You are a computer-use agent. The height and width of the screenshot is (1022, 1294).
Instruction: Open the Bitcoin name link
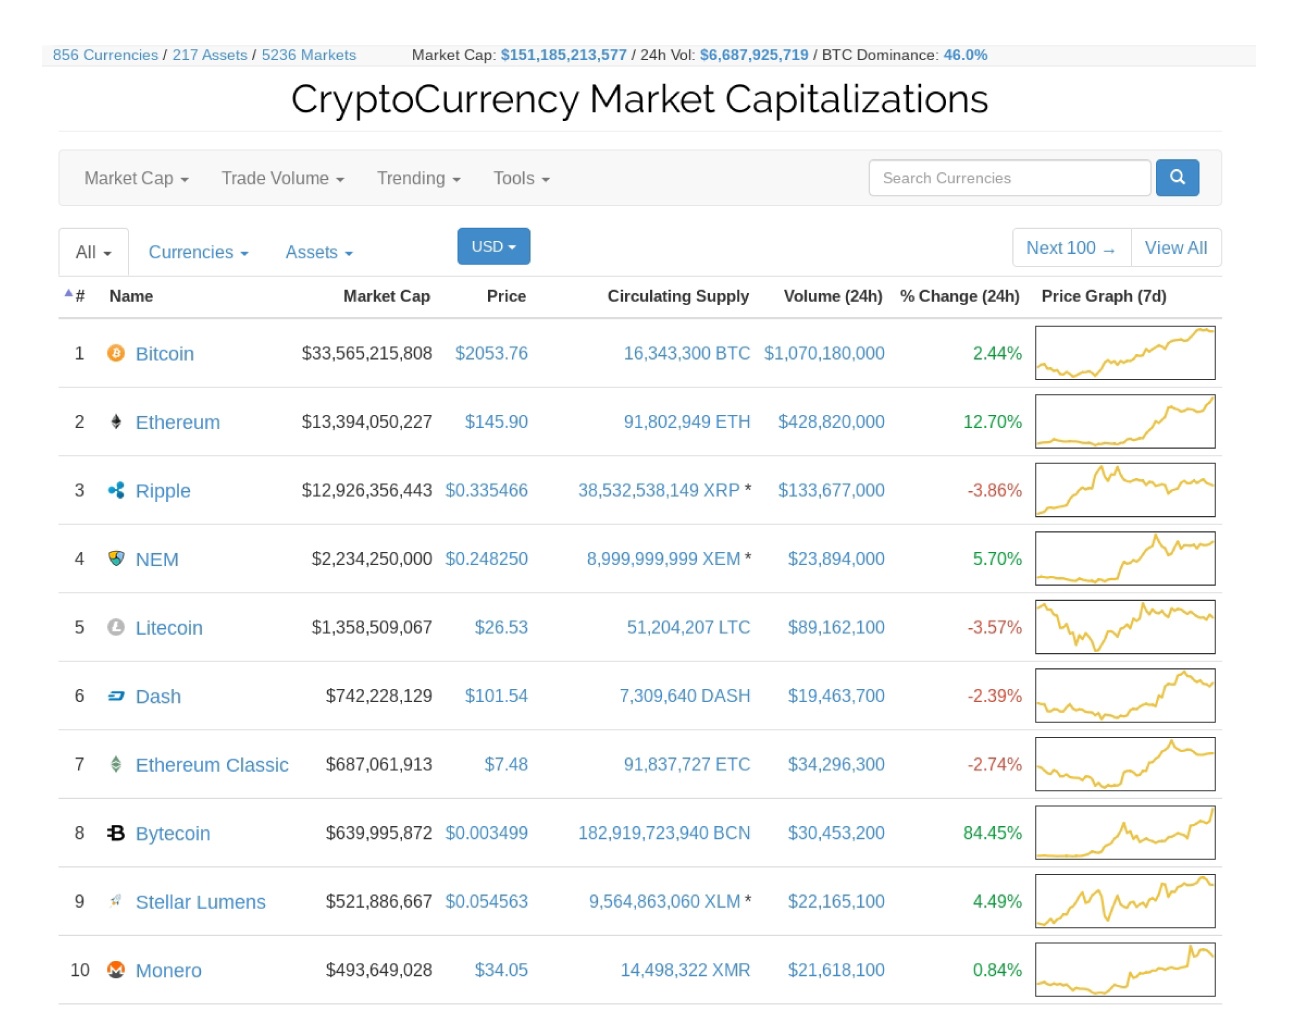coord(165,354)
